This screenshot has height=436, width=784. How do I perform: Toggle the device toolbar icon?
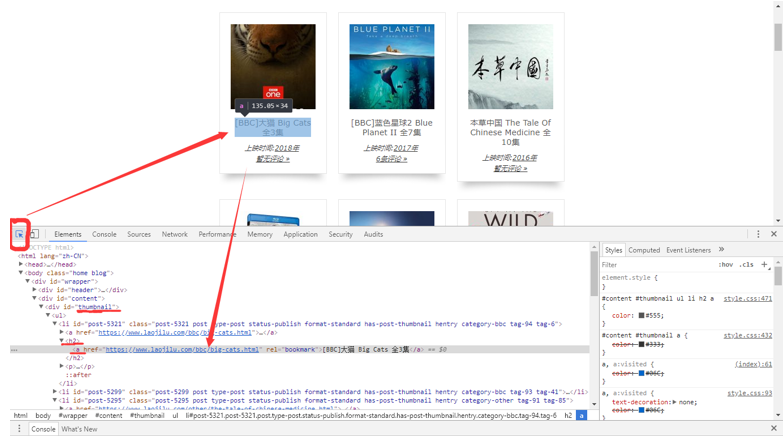coord(33,234)
